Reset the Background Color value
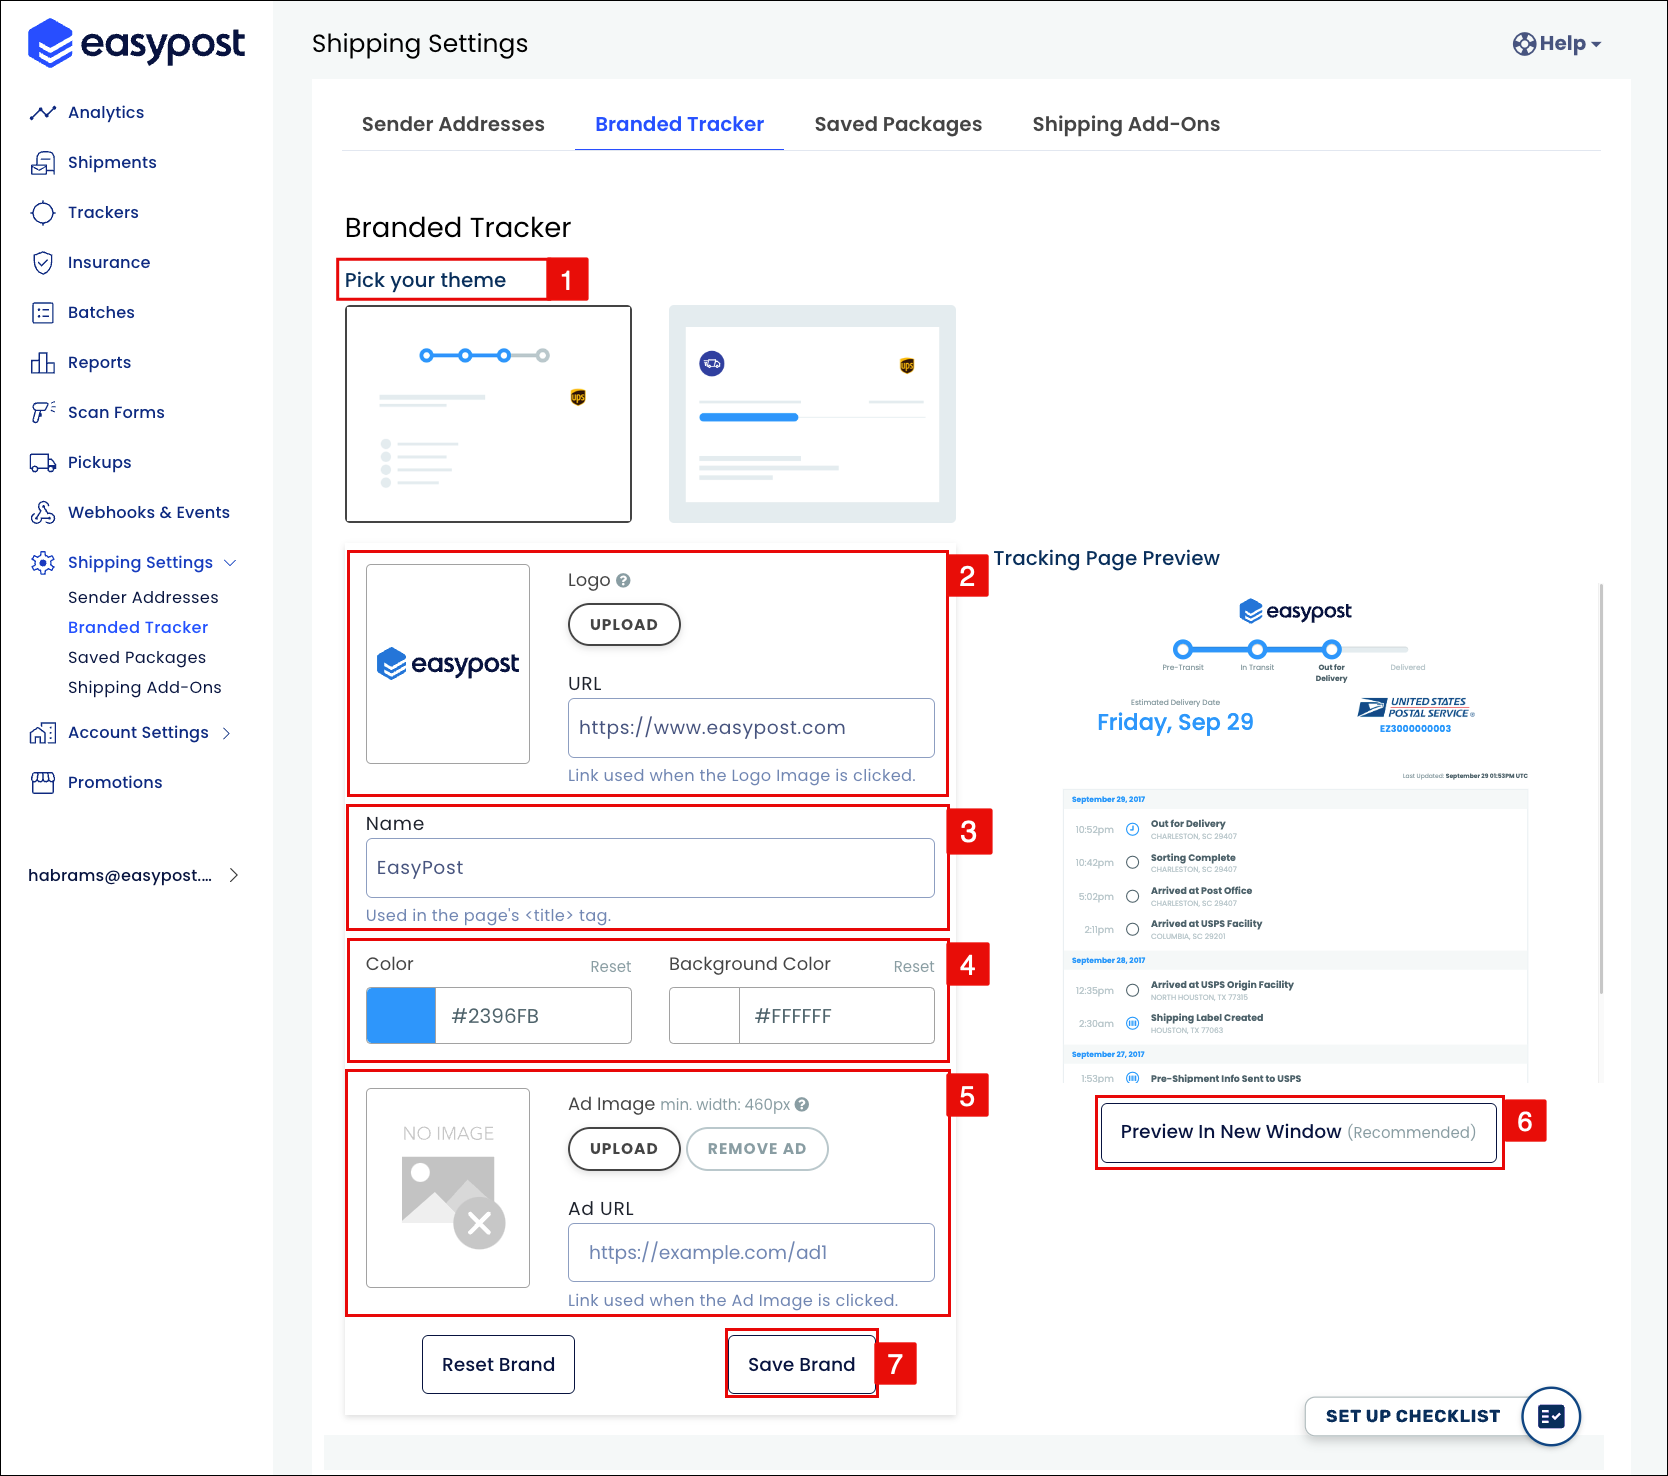This screenshot has height=1476, width=1668. tap(914, 967)
